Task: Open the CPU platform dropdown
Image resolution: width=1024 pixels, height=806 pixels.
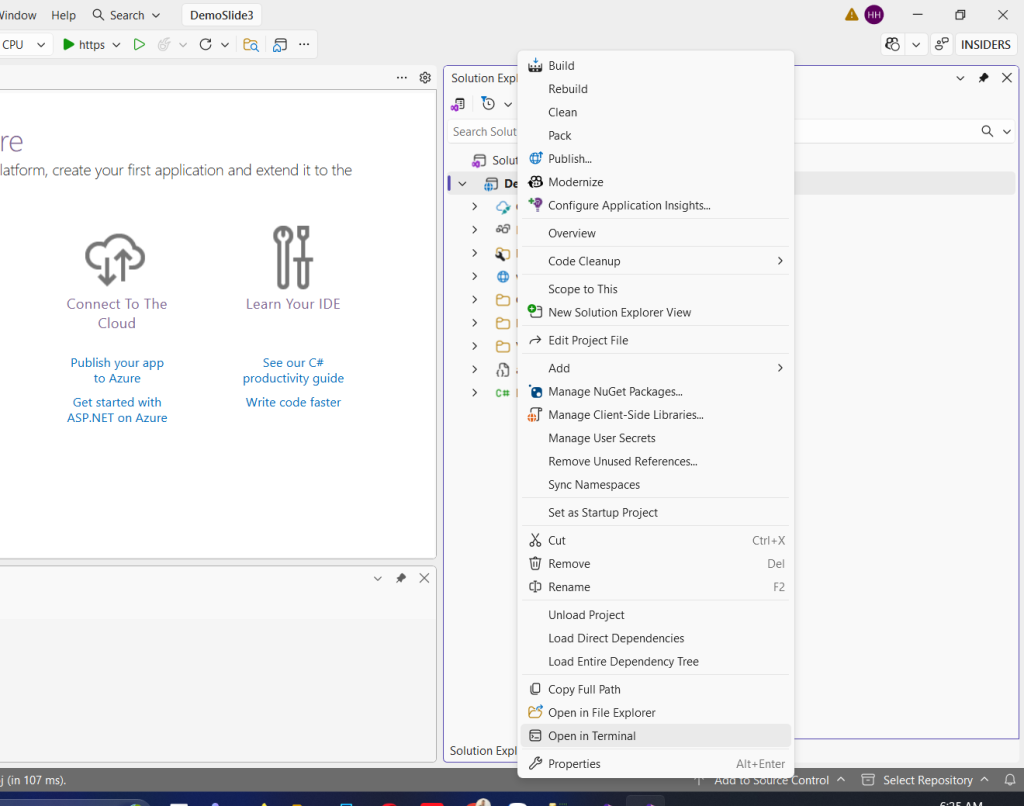Action: 25,45
